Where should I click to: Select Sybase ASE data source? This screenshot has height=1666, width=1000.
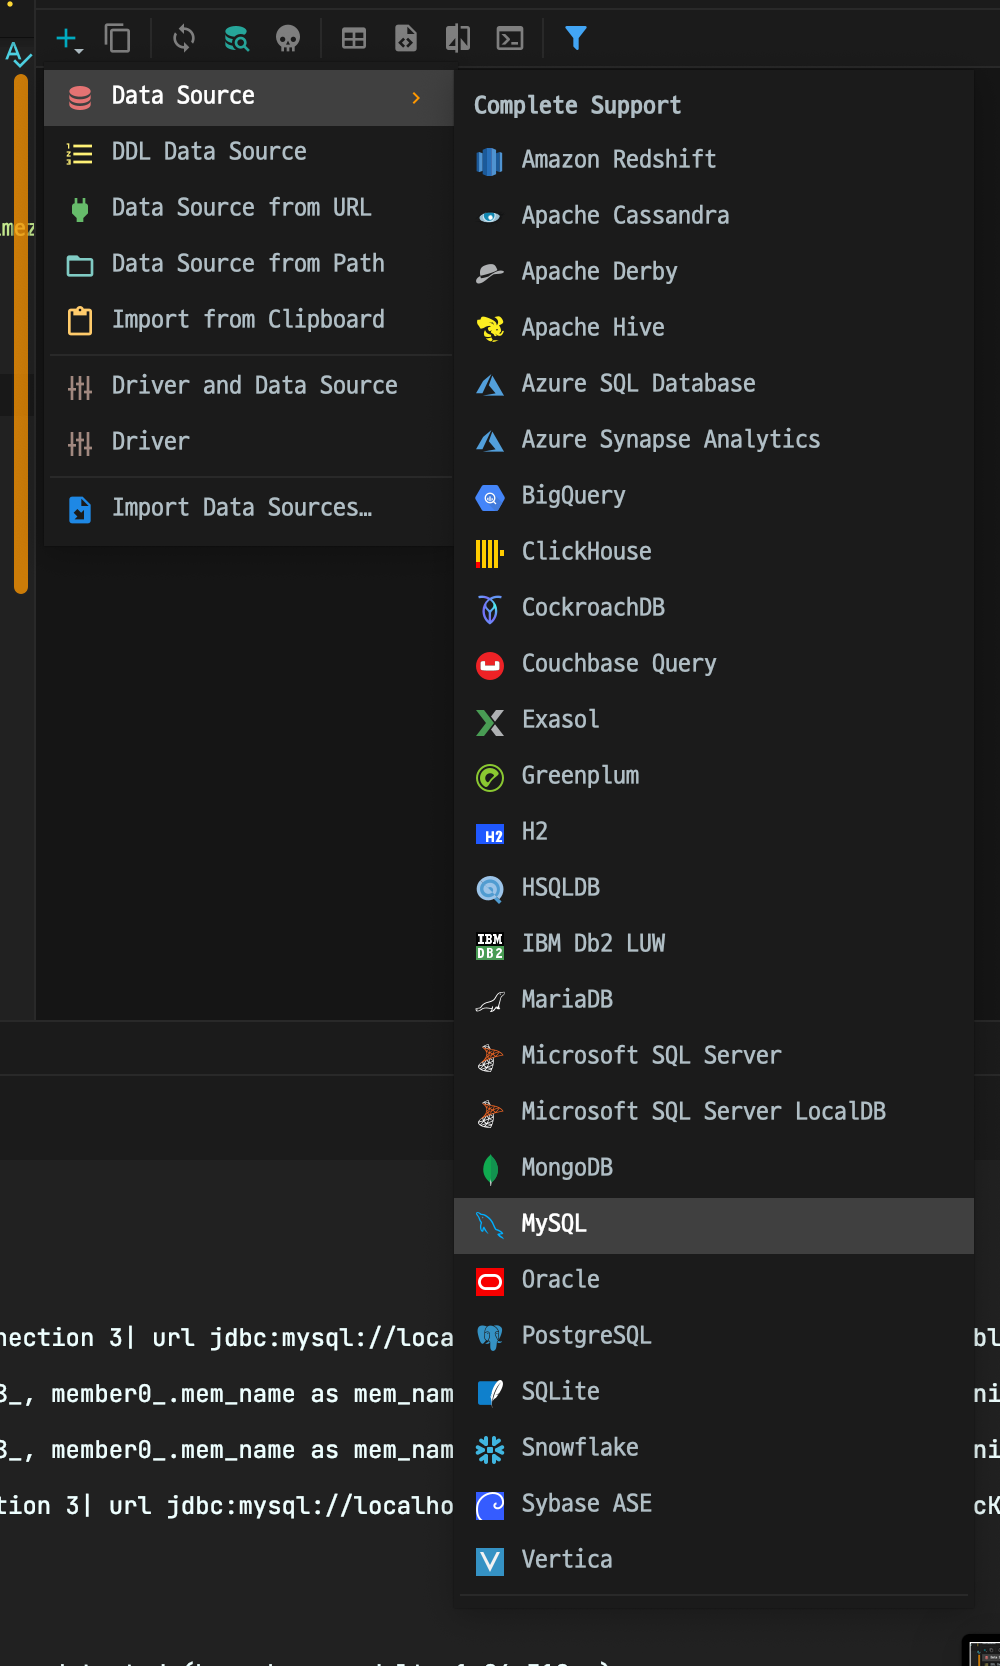tap(714, 1505)
